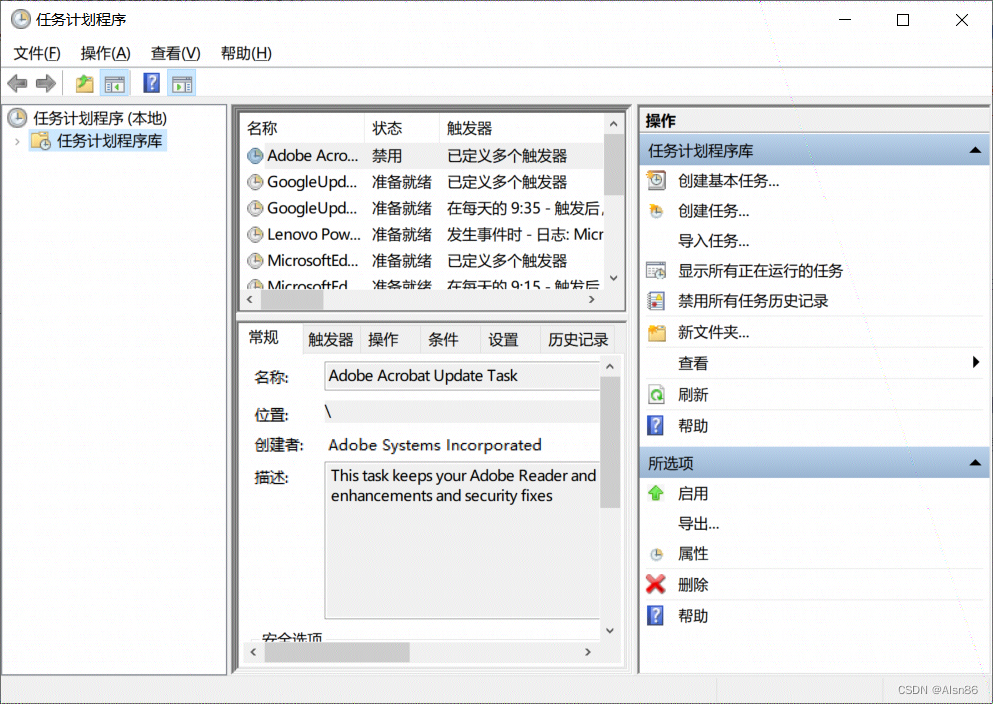This screenshot has width=993, height=704.
Task: Click the clock icon of Adobe Acro... task
Action: click(255, 156)
